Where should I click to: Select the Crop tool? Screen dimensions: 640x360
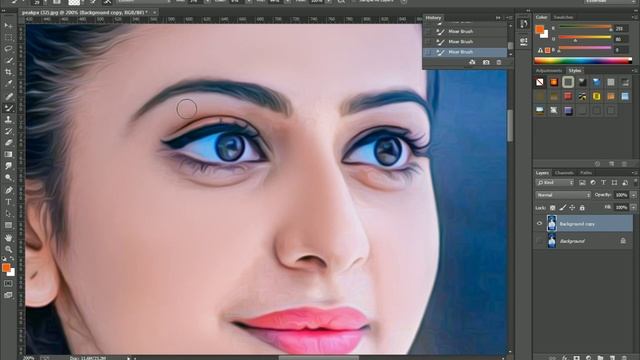point(8,72)
